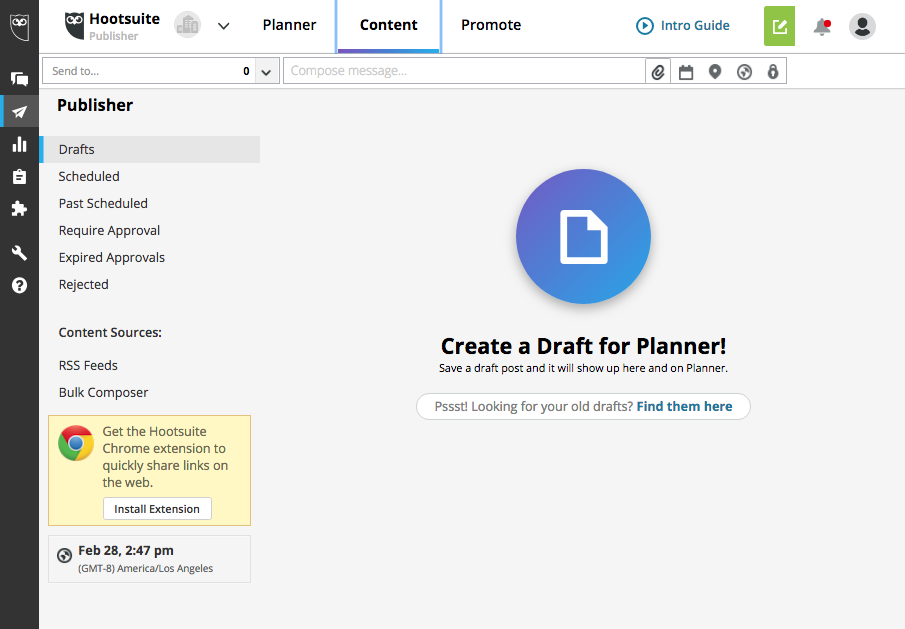This screenshot has width=905, height=629.
Task: Open RSS Feeds content source
Action: (x=88, y=365)
